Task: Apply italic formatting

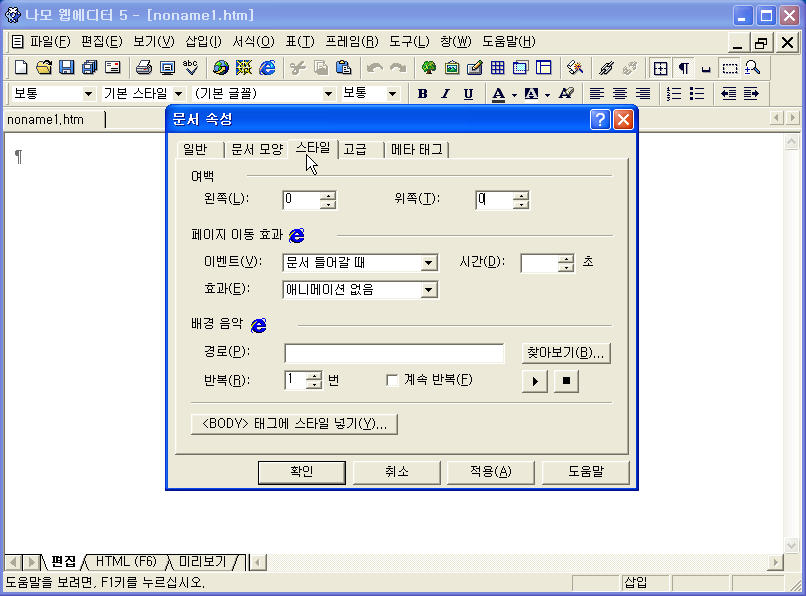Action: 445,94
